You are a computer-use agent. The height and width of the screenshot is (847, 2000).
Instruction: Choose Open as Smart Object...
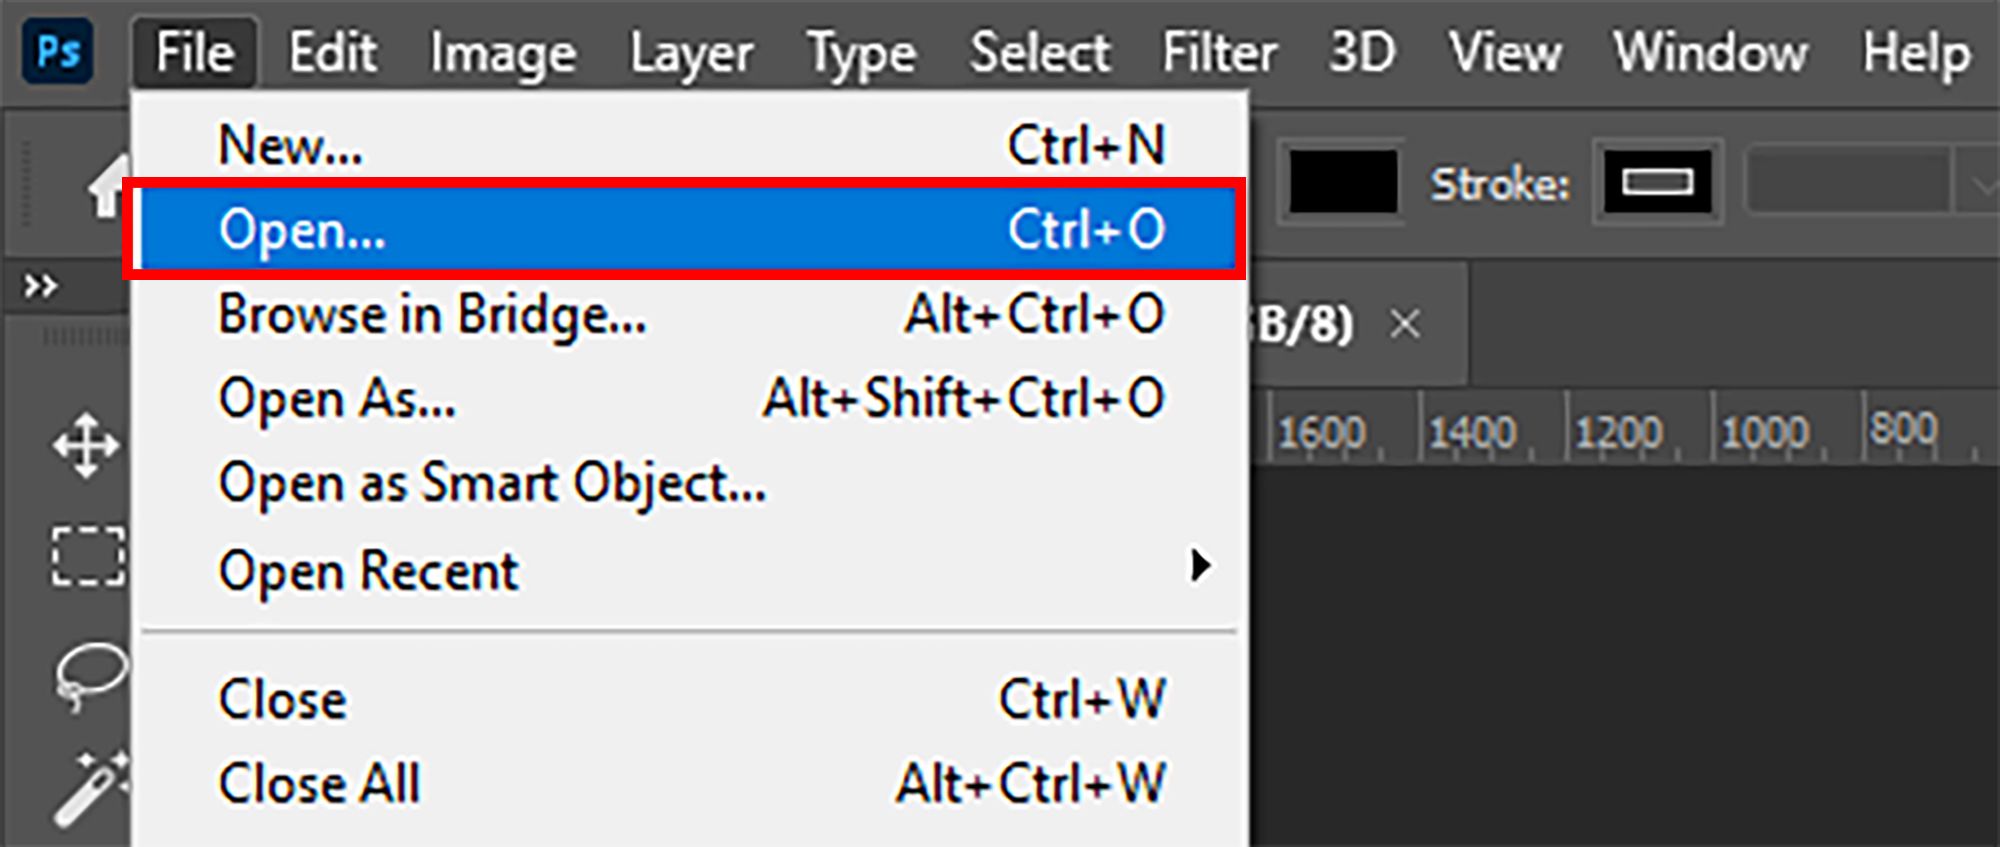point(492,484)
